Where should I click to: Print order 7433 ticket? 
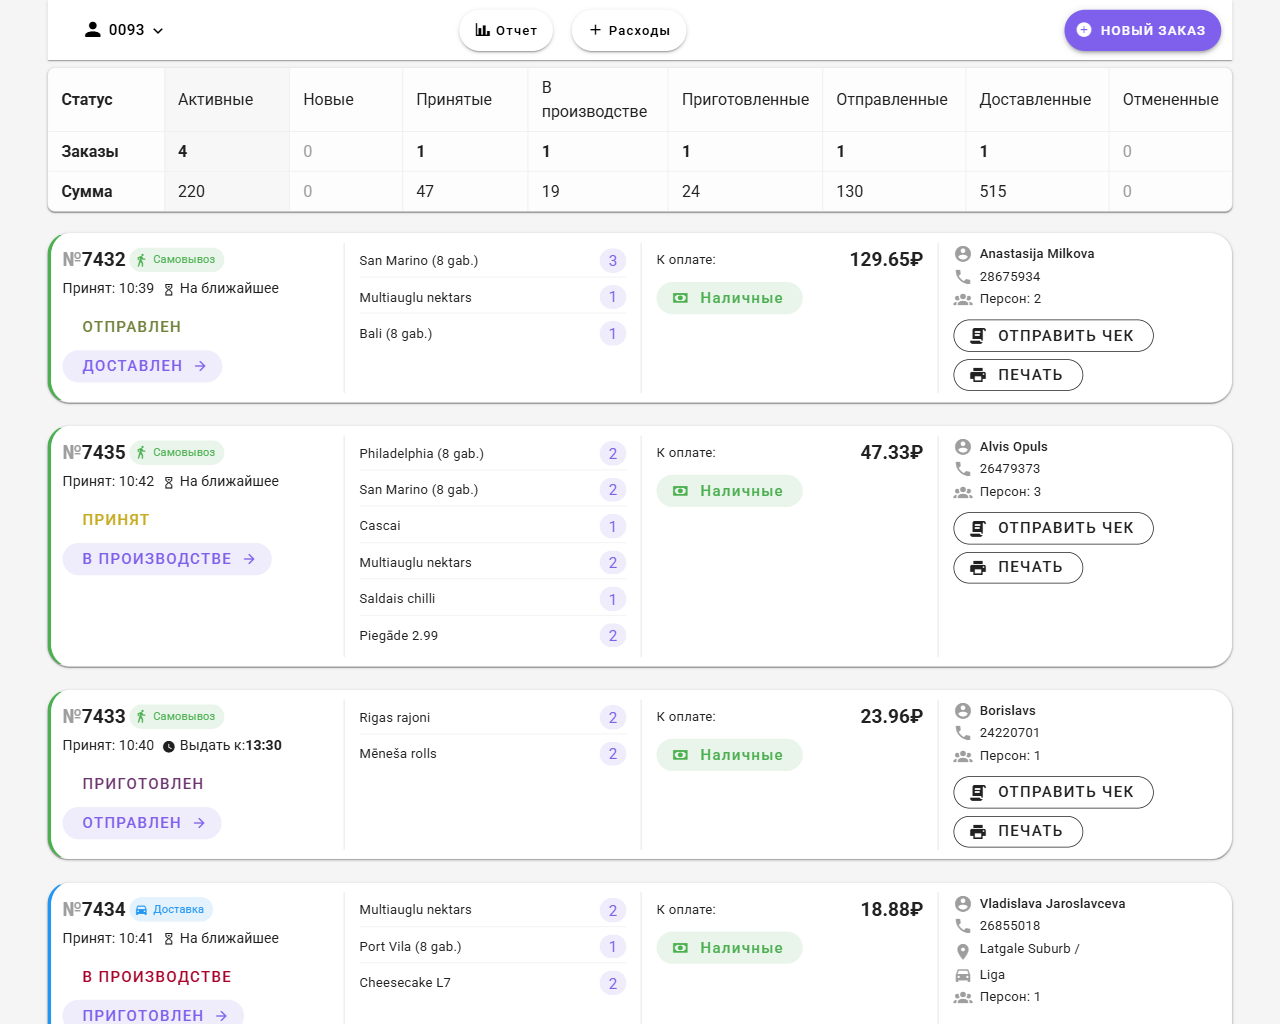coord(1017,831)
